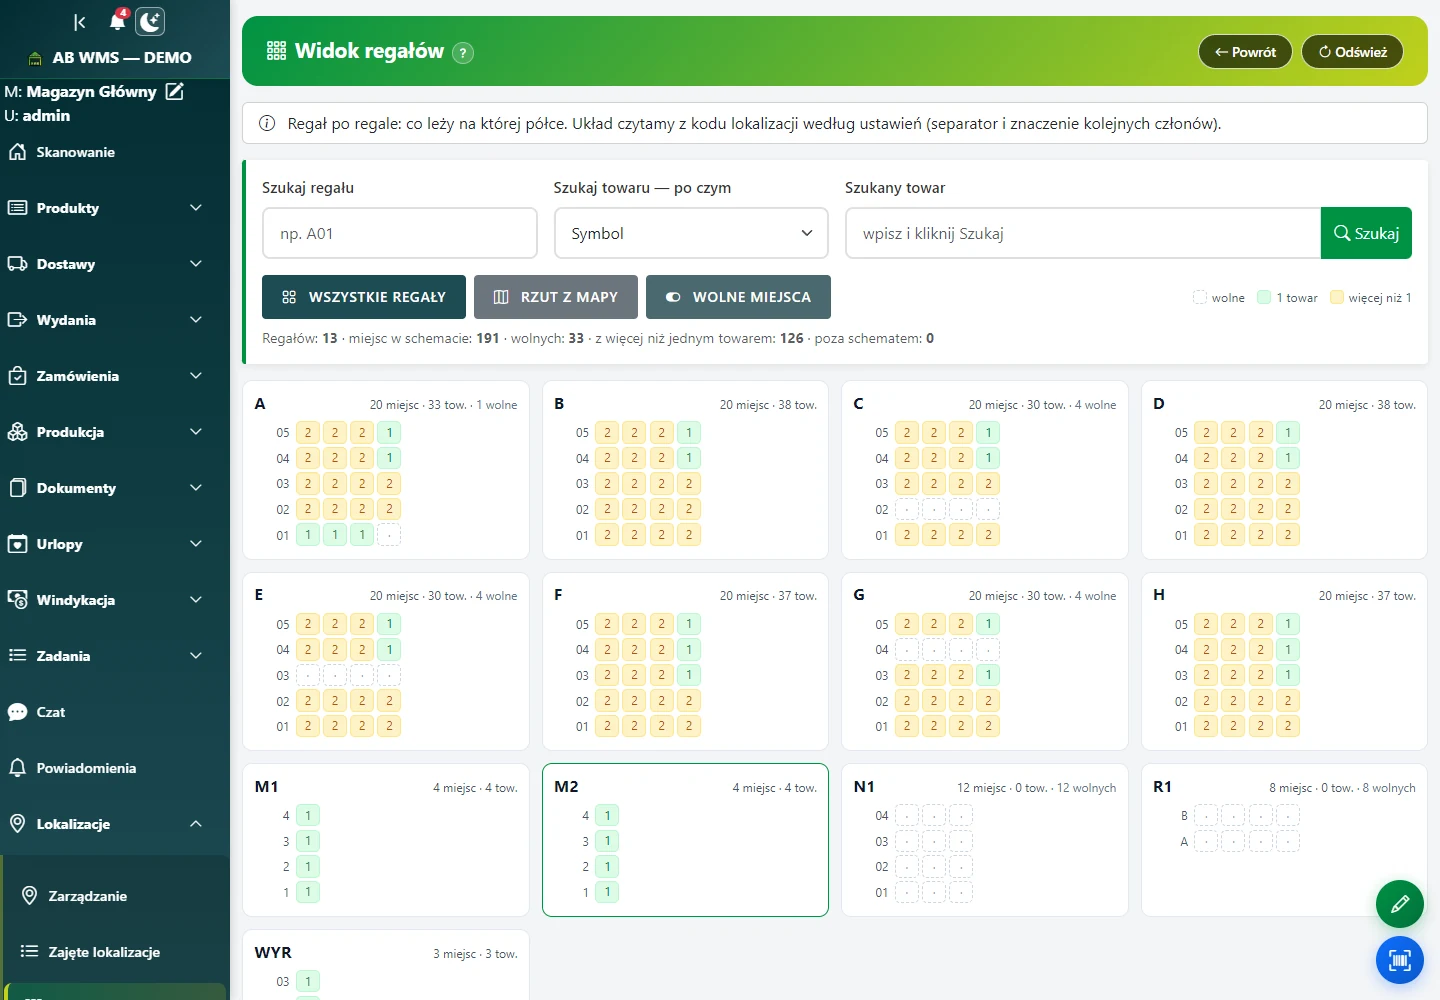This screenshot has height=1000, width=1440.
Task: Expand the Wydania menu chevron
Action: (196, 320)
